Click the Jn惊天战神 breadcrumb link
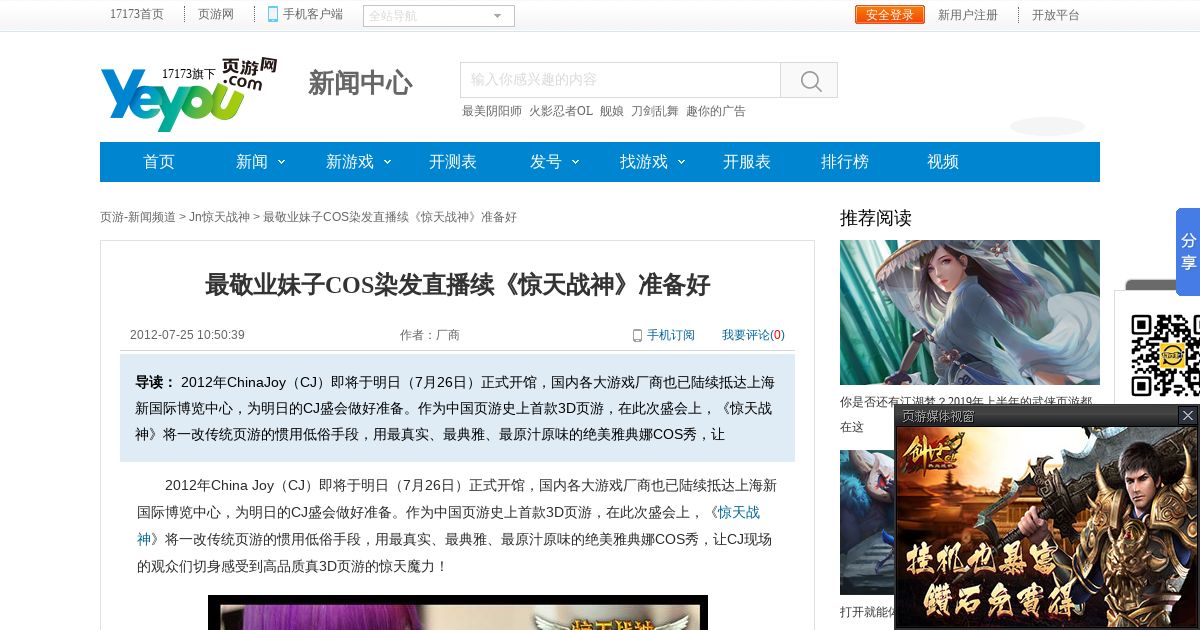Image resolution: width=1200 pixels, height=630 pixels. (x=219, y=217)
